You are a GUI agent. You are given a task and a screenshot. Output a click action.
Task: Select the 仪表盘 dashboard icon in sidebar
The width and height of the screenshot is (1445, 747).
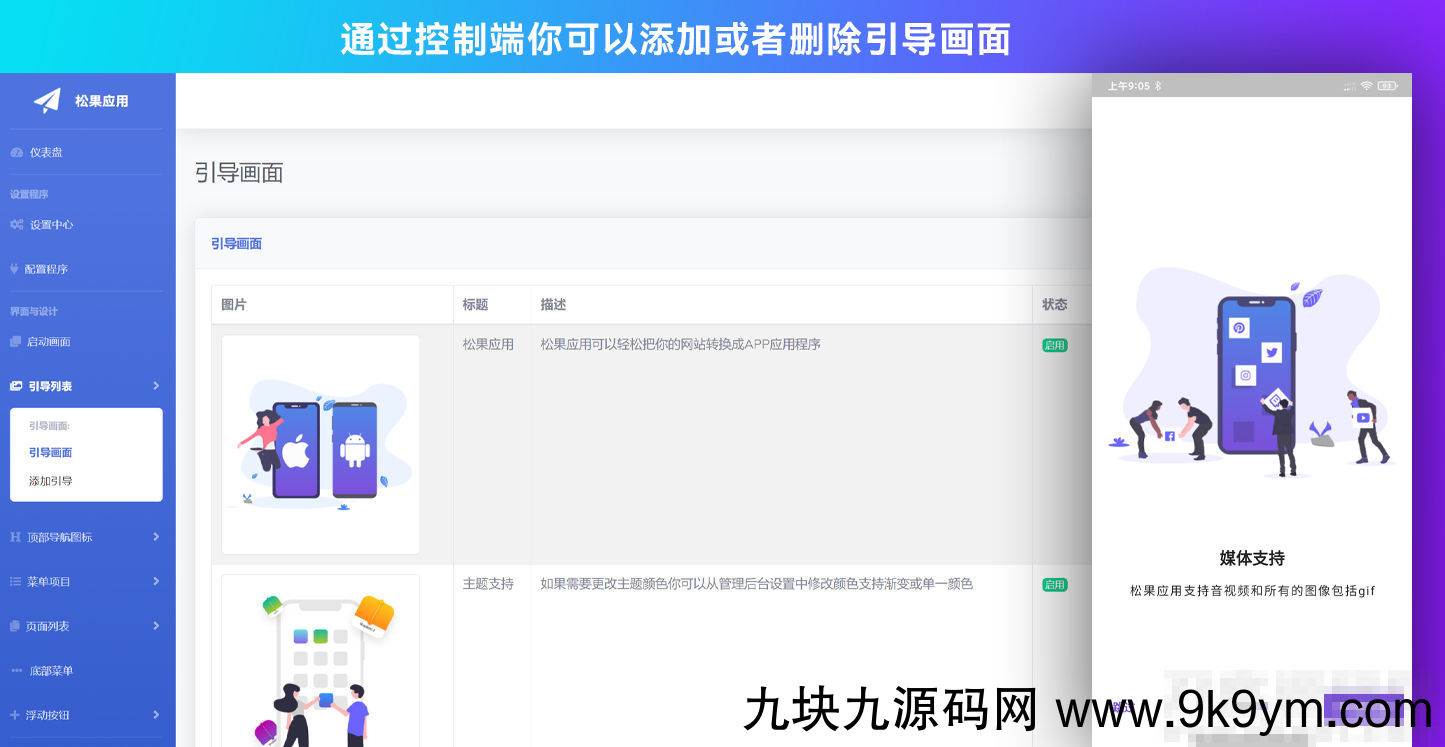17,152
